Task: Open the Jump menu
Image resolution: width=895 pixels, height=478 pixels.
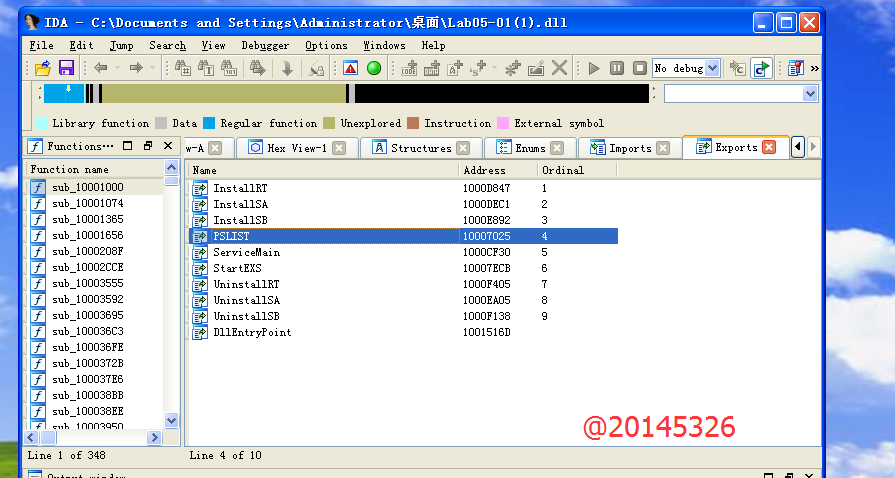Action: [x=122, y=45]
